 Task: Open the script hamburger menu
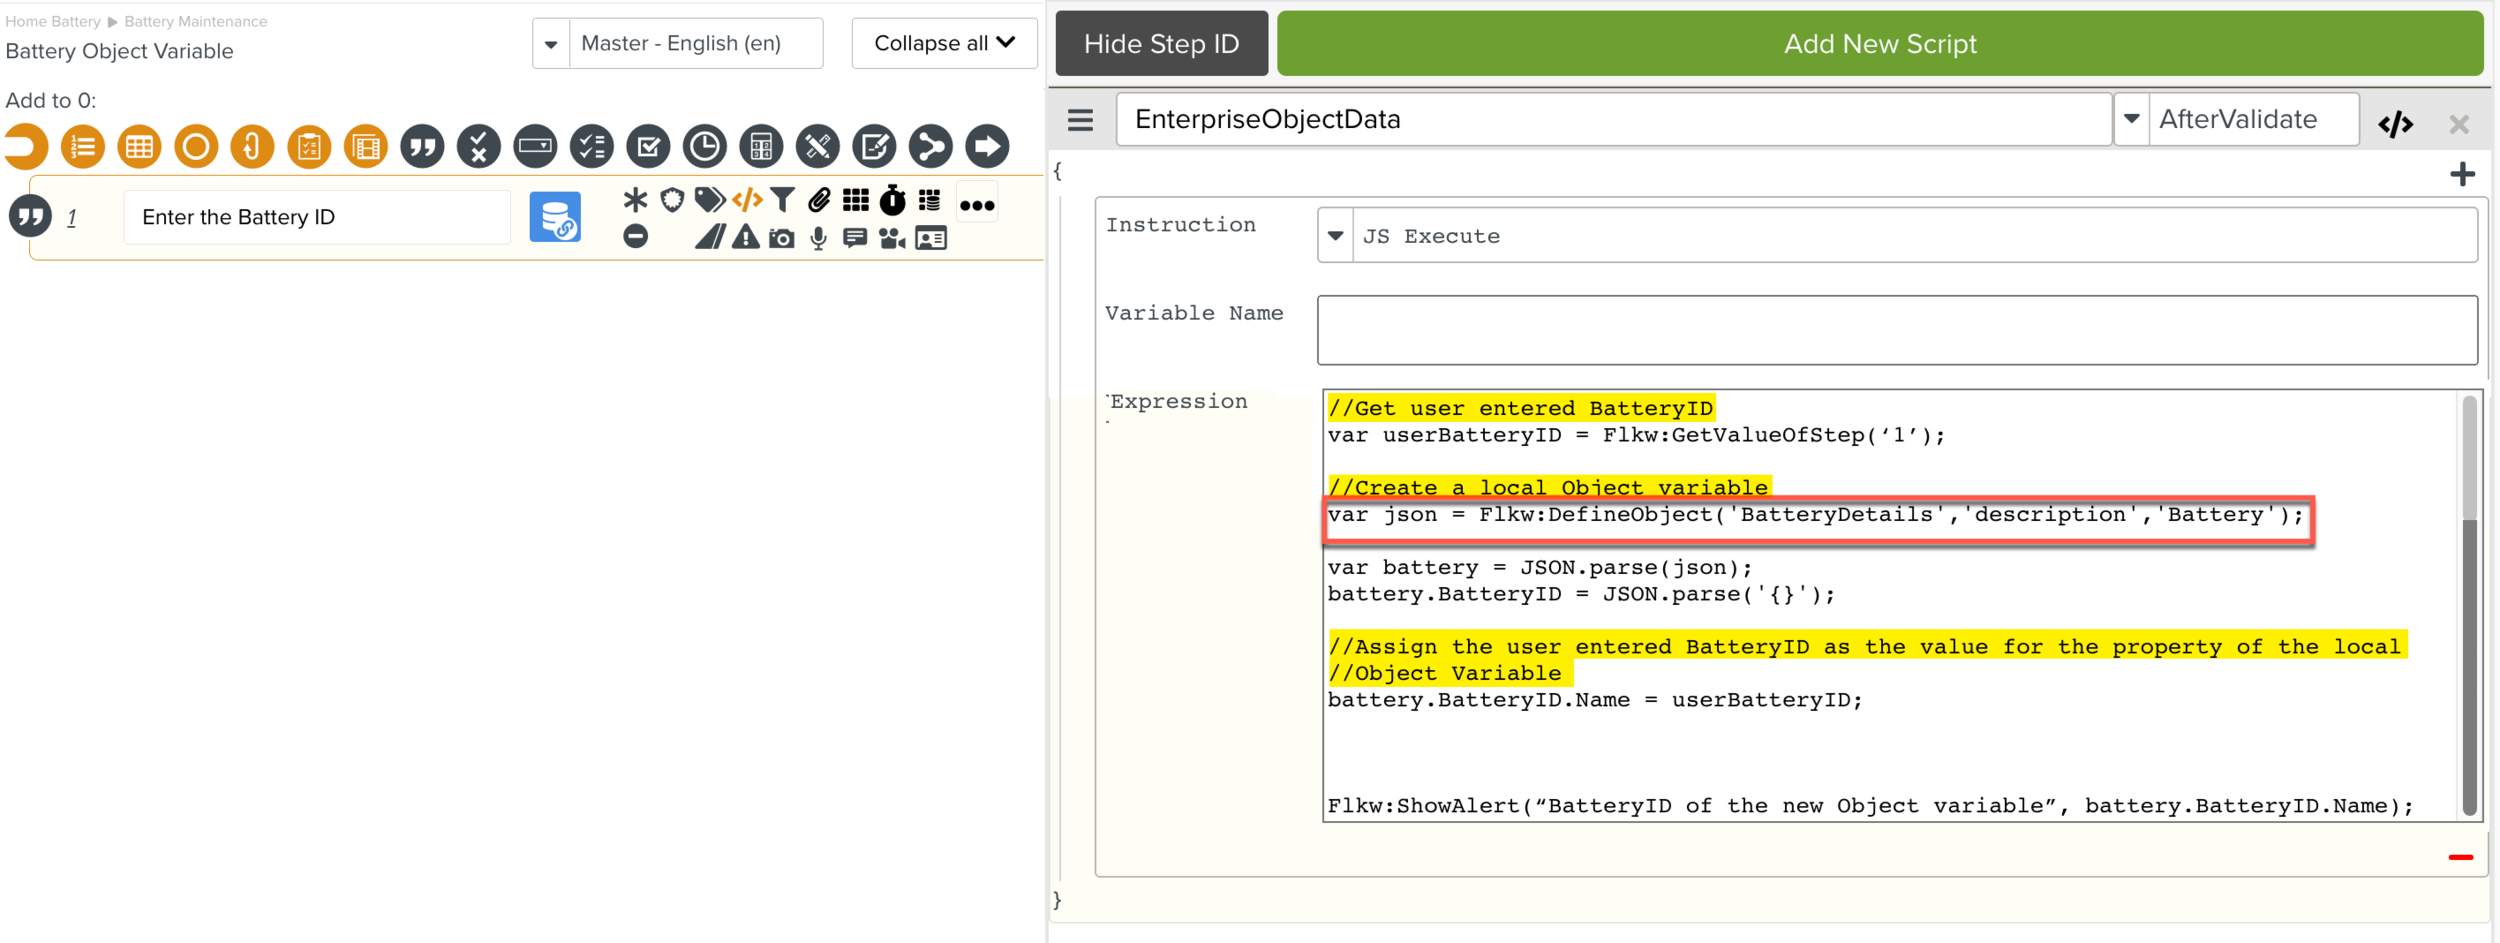click(x=1080, y=120)
